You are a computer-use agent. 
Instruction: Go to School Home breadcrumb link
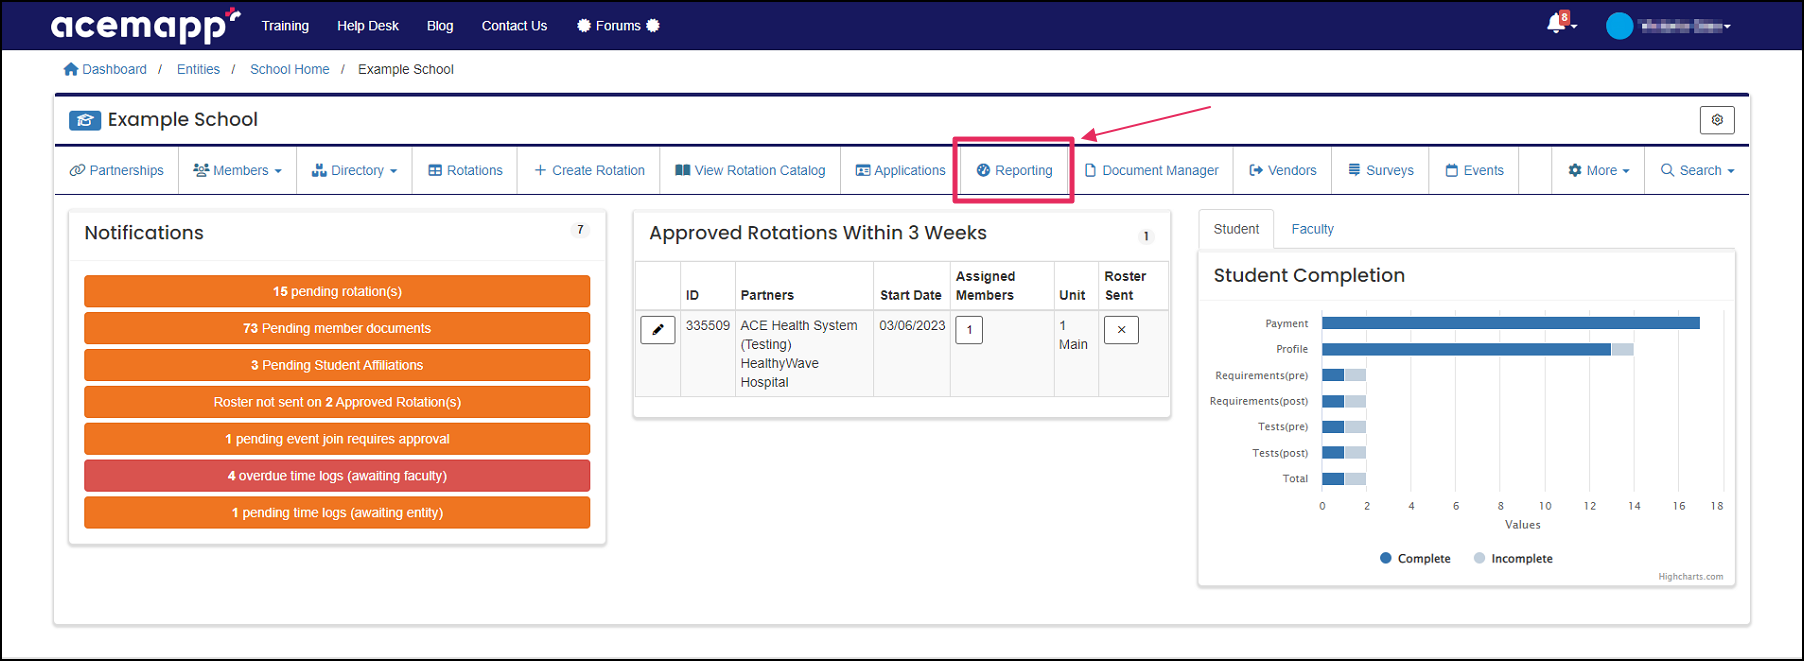(289, 69)
